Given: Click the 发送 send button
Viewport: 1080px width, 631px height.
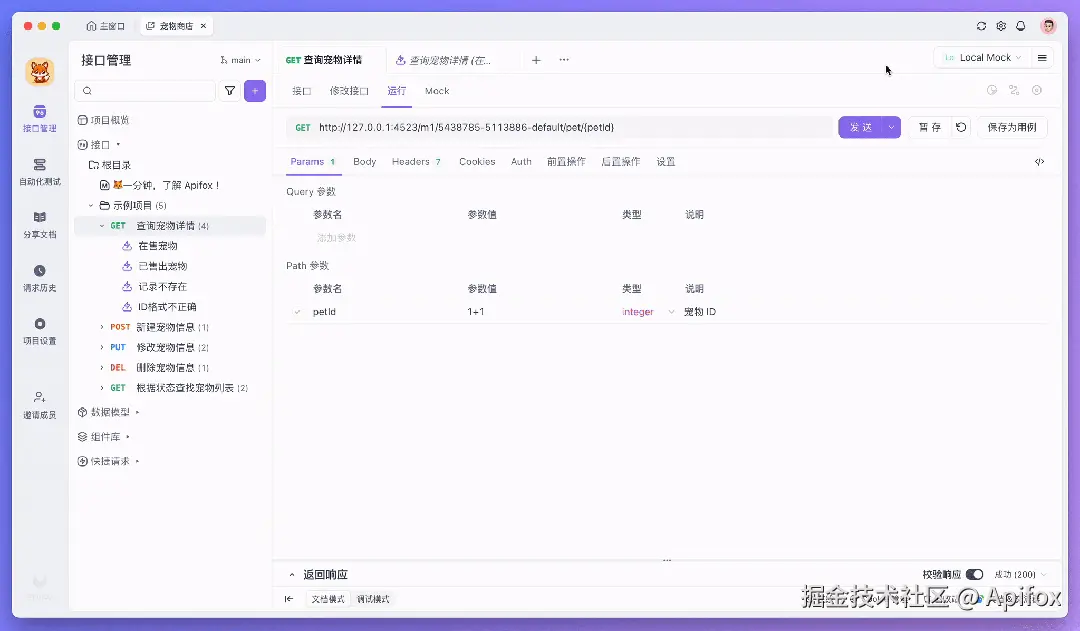Looking at the screenshot, I should pos(860,127).
